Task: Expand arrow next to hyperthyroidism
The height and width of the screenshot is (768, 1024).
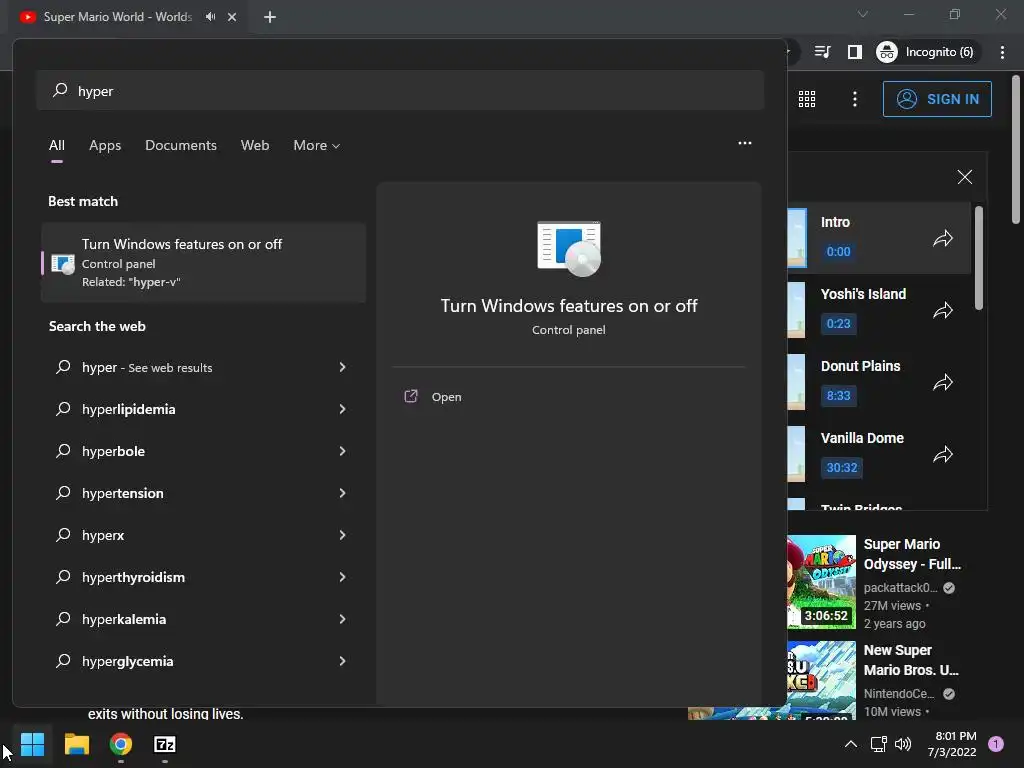Action: click(342, 577)
